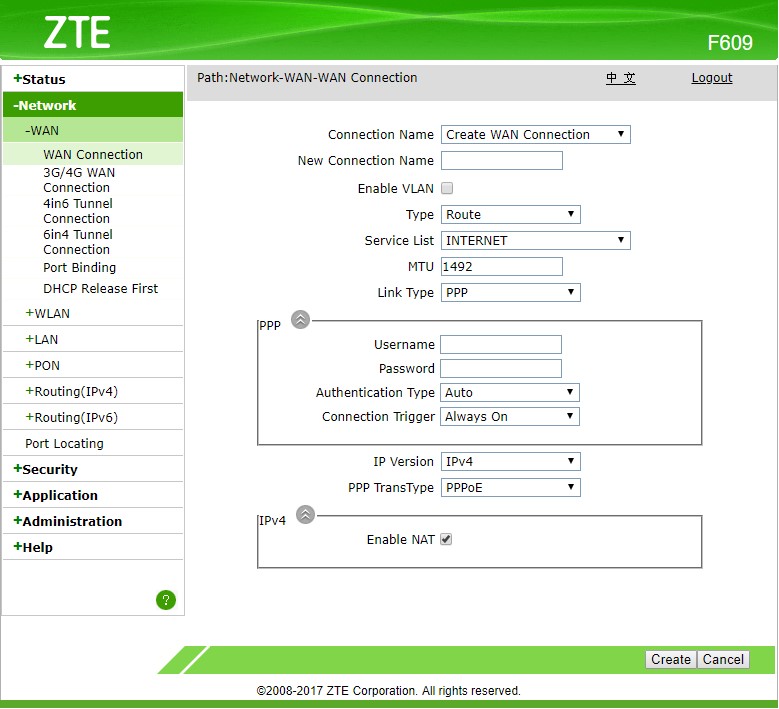This screenshot has width=779, height=709.
Task: Open 4in6 Tunnel Connection page
Action: [78, 211]
